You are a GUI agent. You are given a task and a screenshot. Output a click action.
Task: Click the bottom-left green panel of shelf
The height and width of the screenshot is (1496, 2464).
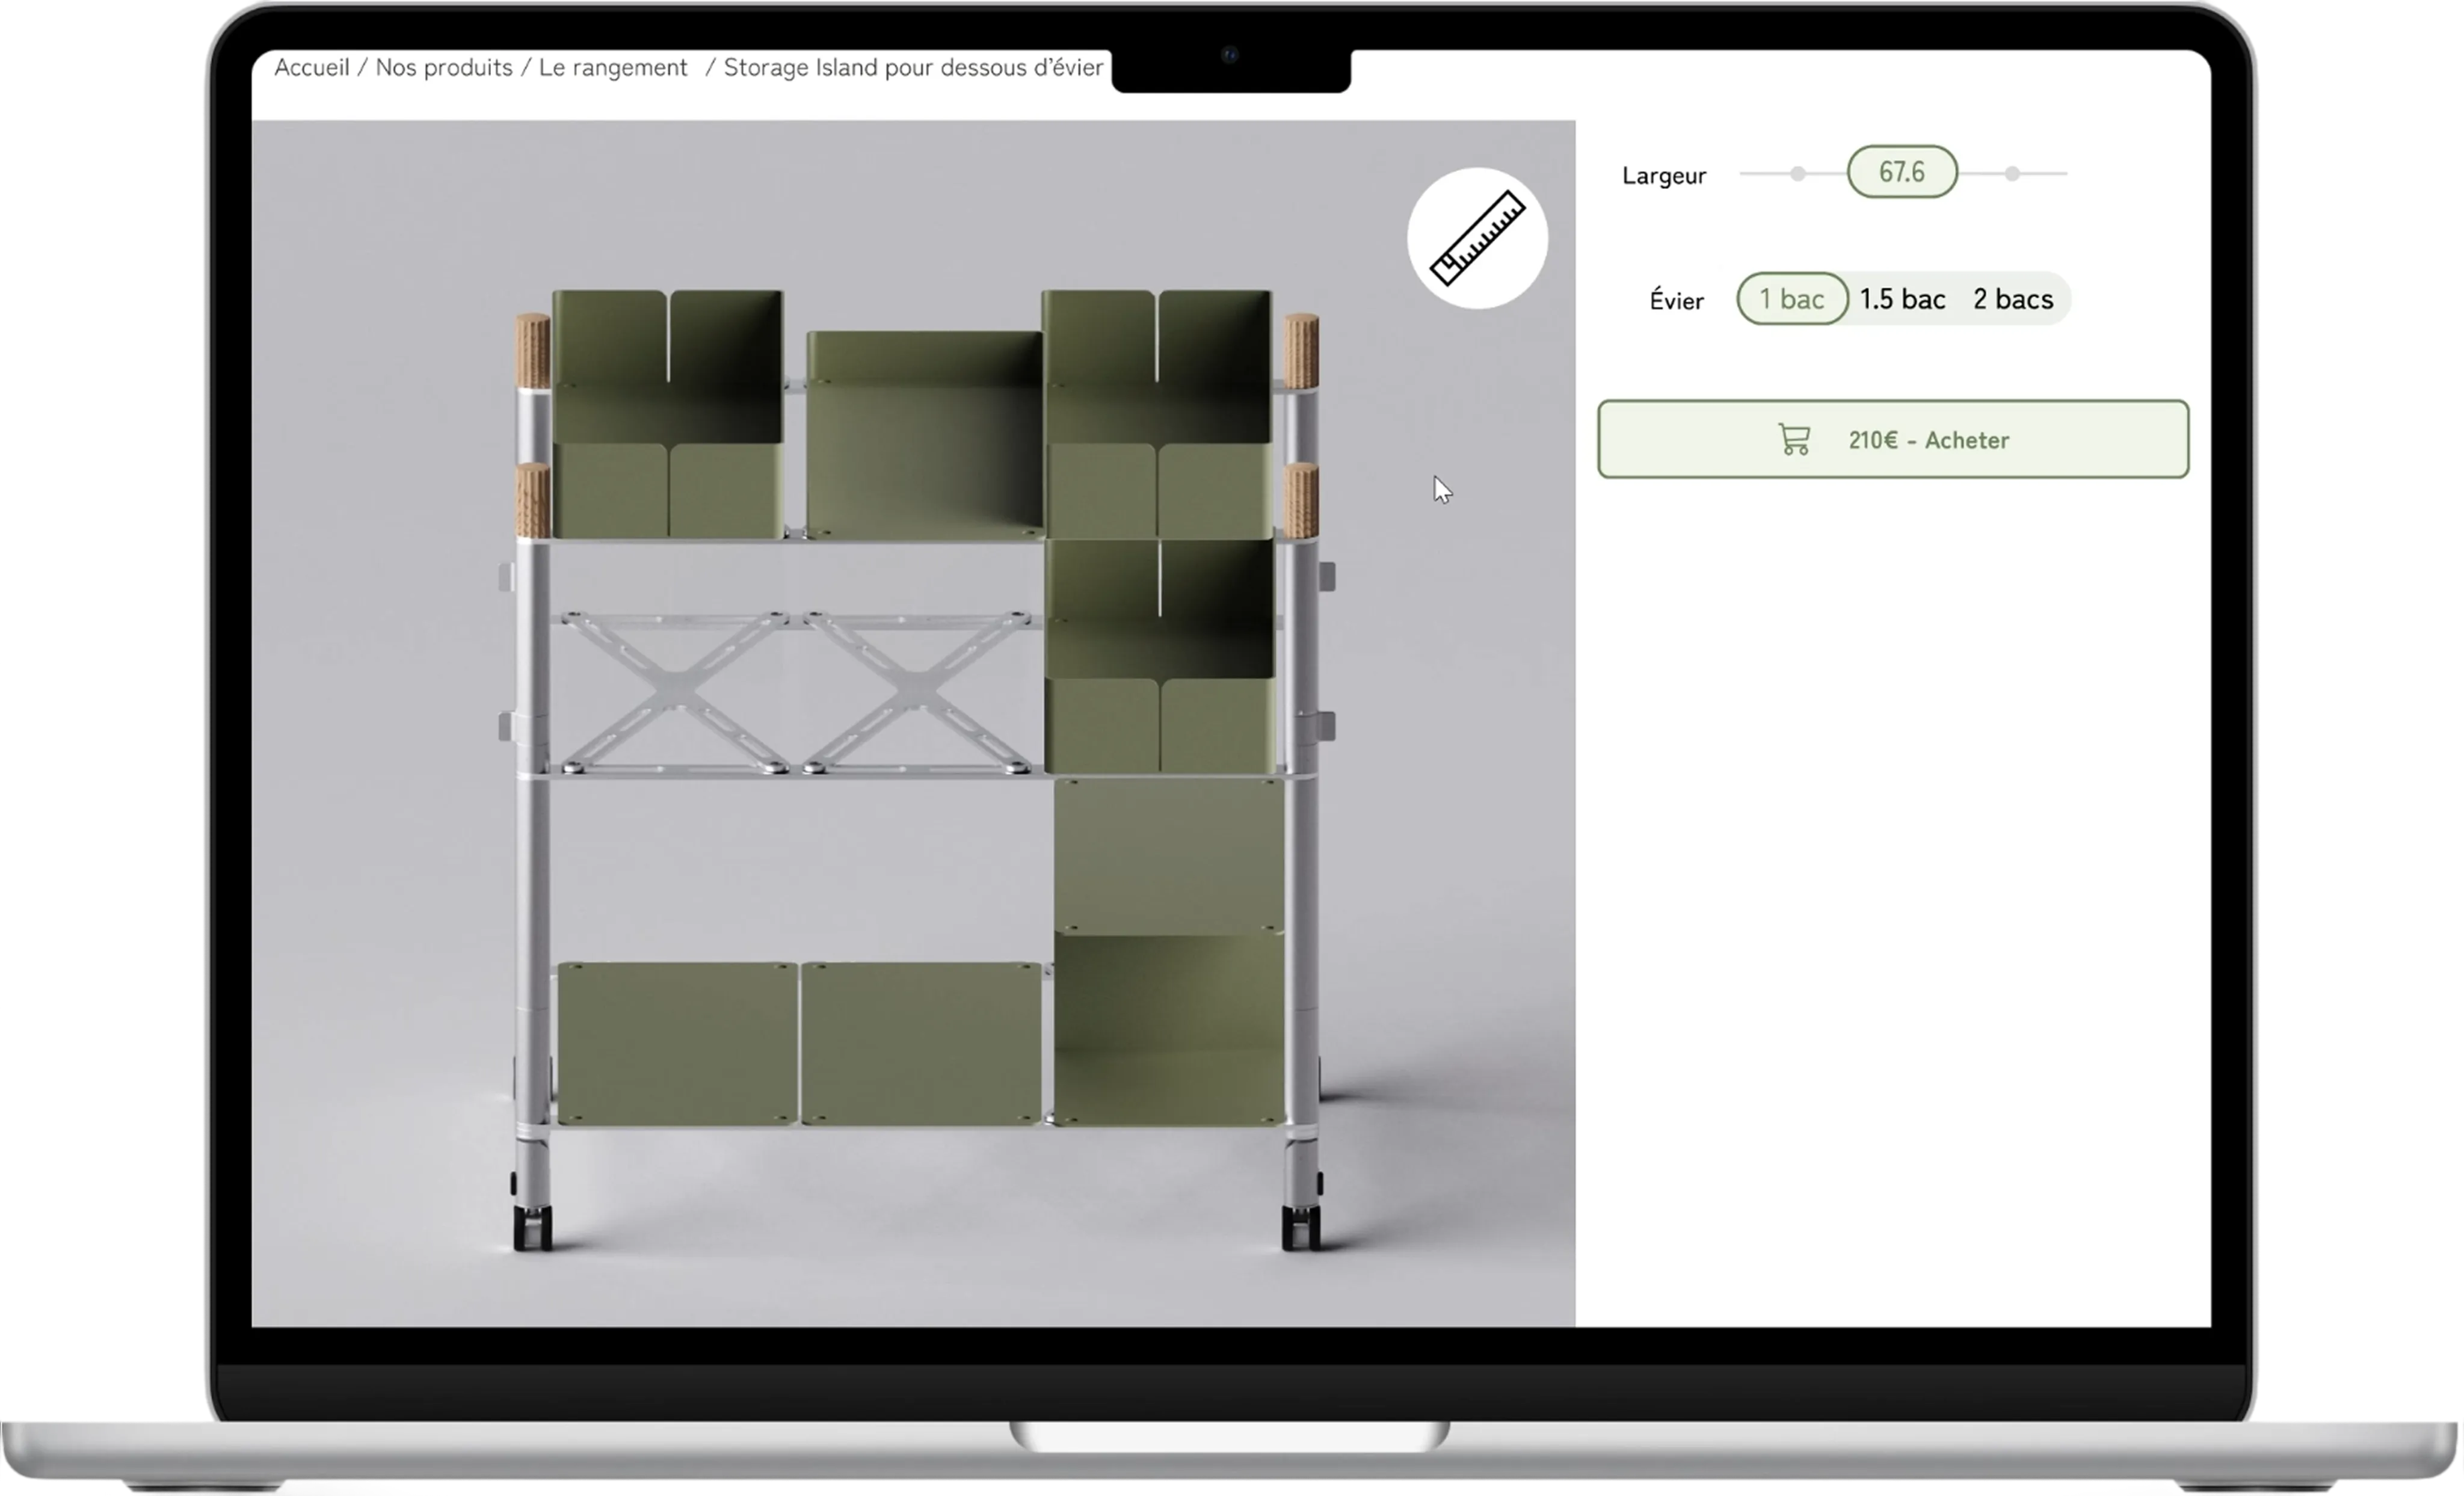click(677, 1042)
